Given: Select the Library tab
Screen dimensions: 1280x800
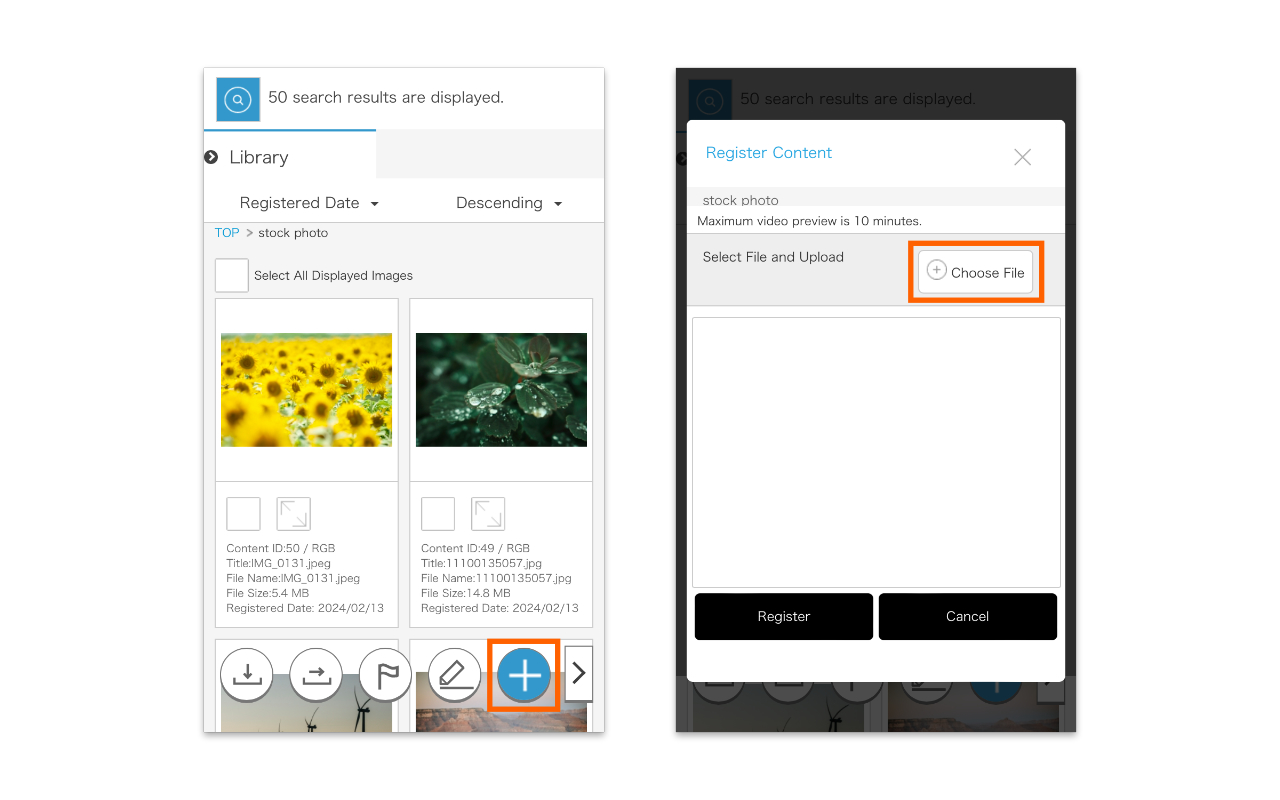Looking at the screenshot, I should (x=290, y=156).
